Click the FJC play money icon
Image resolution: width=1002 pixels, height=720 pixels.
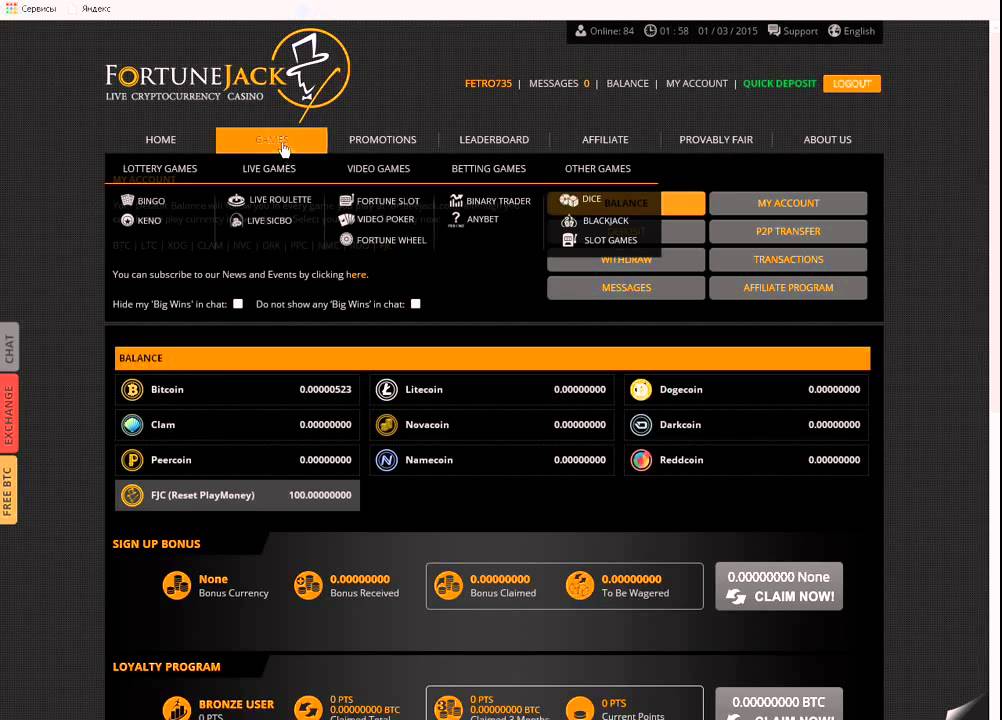pos(132,495)
